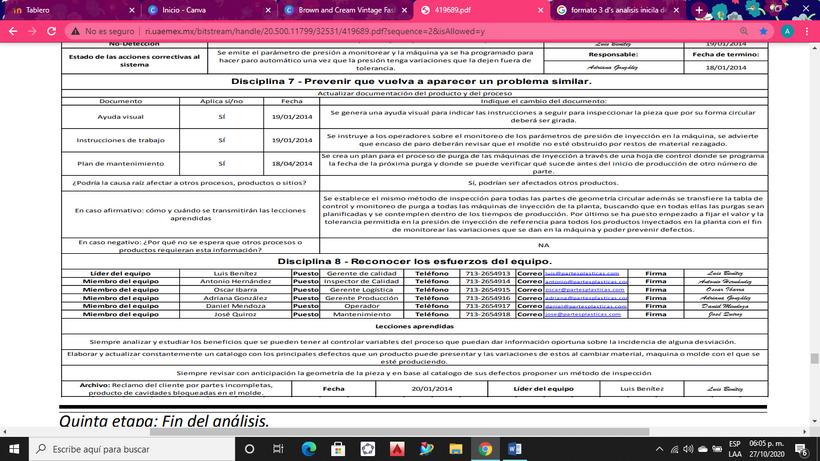Launch Microsoft Edge from the taskbar
Viewport: 820px width, 461px height.
pyautogui.click(x=309, y=449)
